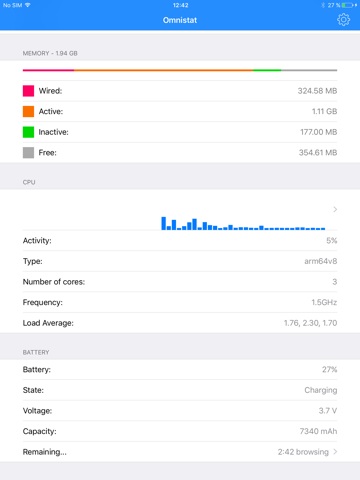Tap the memory usage color bar
This screenshot has width=360, height=480.
tap(180, 70)
